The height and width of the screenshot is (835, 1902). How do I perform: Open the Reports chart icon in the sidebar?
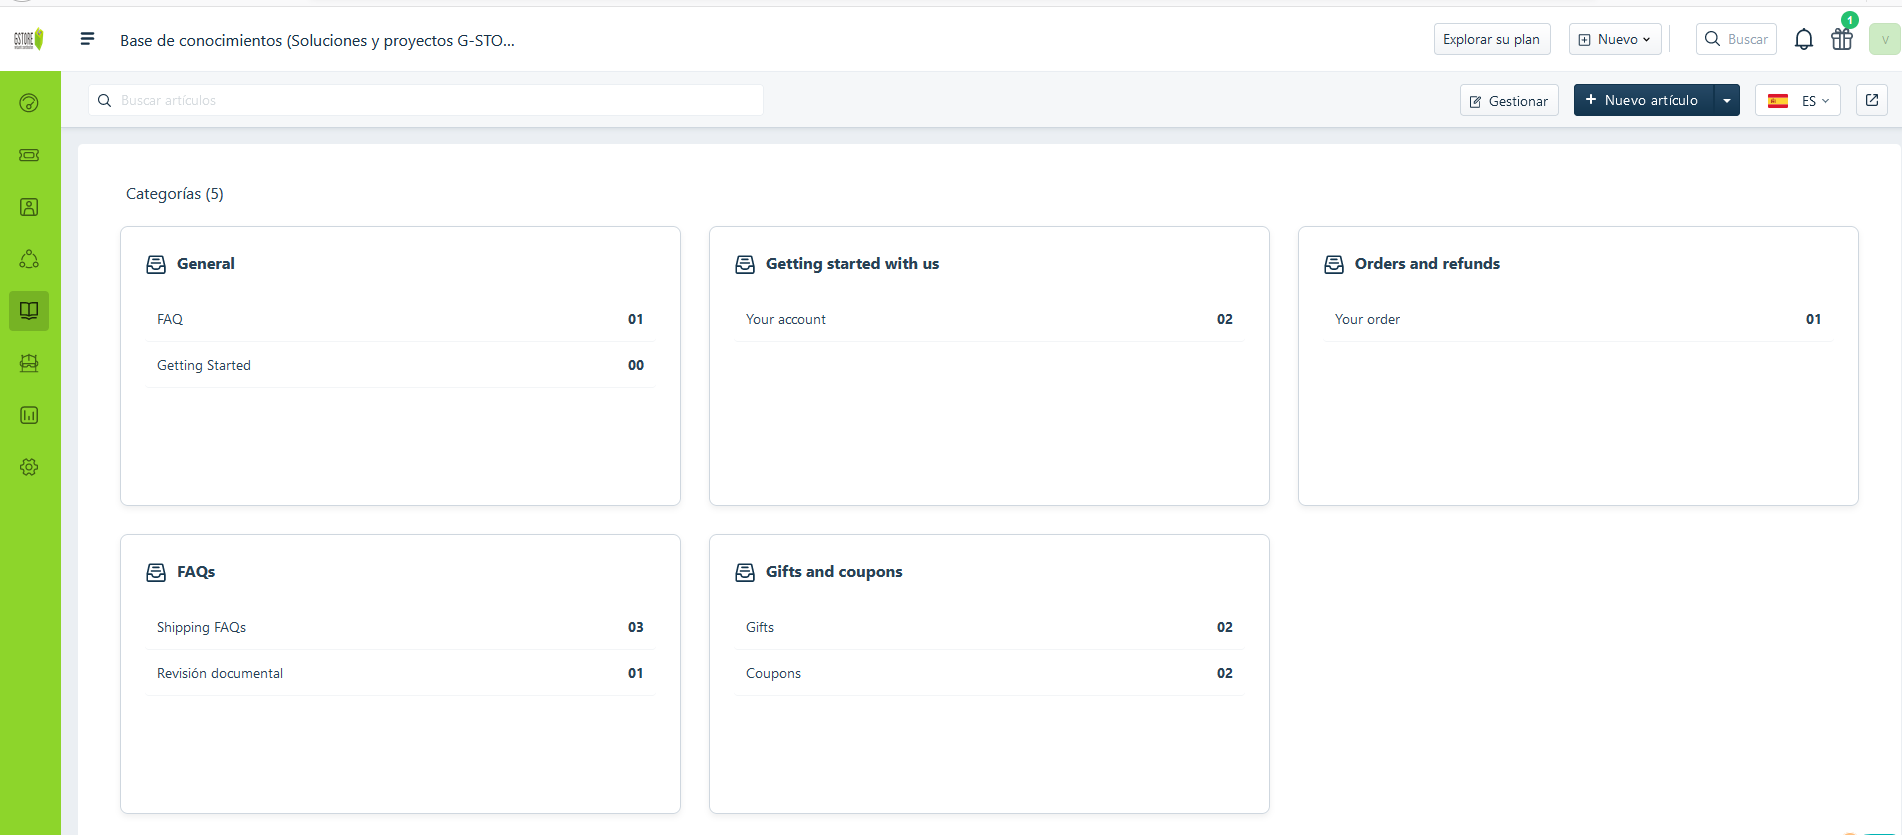29,415
